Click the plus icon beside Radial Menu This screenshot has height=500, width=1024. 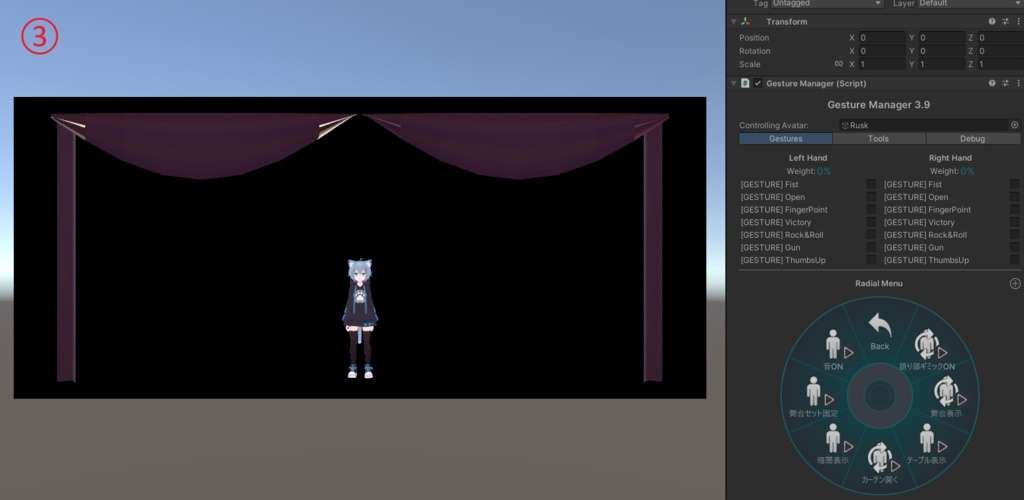[x=1015, y=283]
